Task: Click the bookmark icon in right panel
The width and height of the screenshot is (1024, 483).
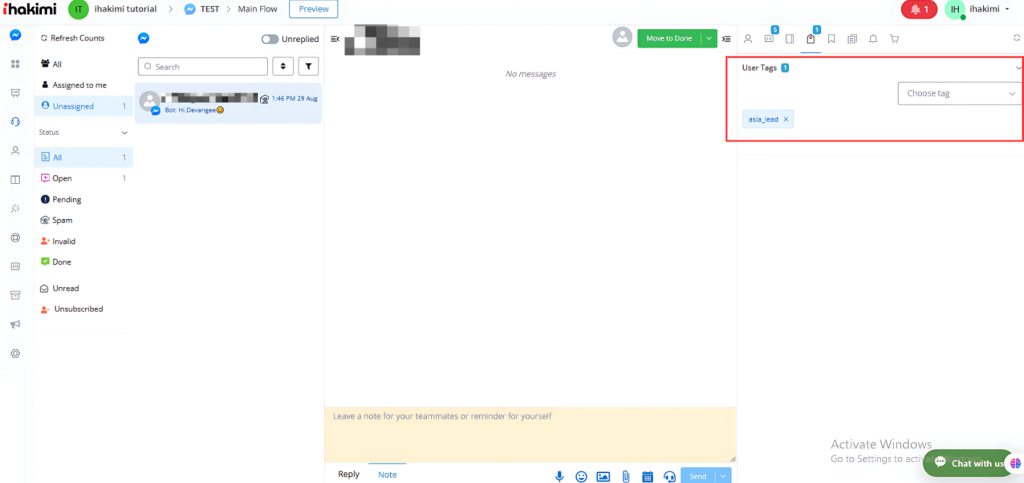Action: point(831,39)
